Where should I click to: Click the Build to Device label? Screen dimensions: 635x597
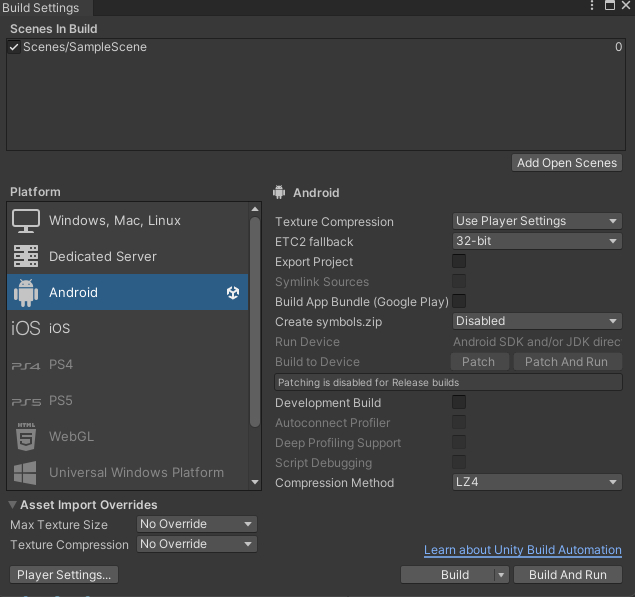point(317,362)
